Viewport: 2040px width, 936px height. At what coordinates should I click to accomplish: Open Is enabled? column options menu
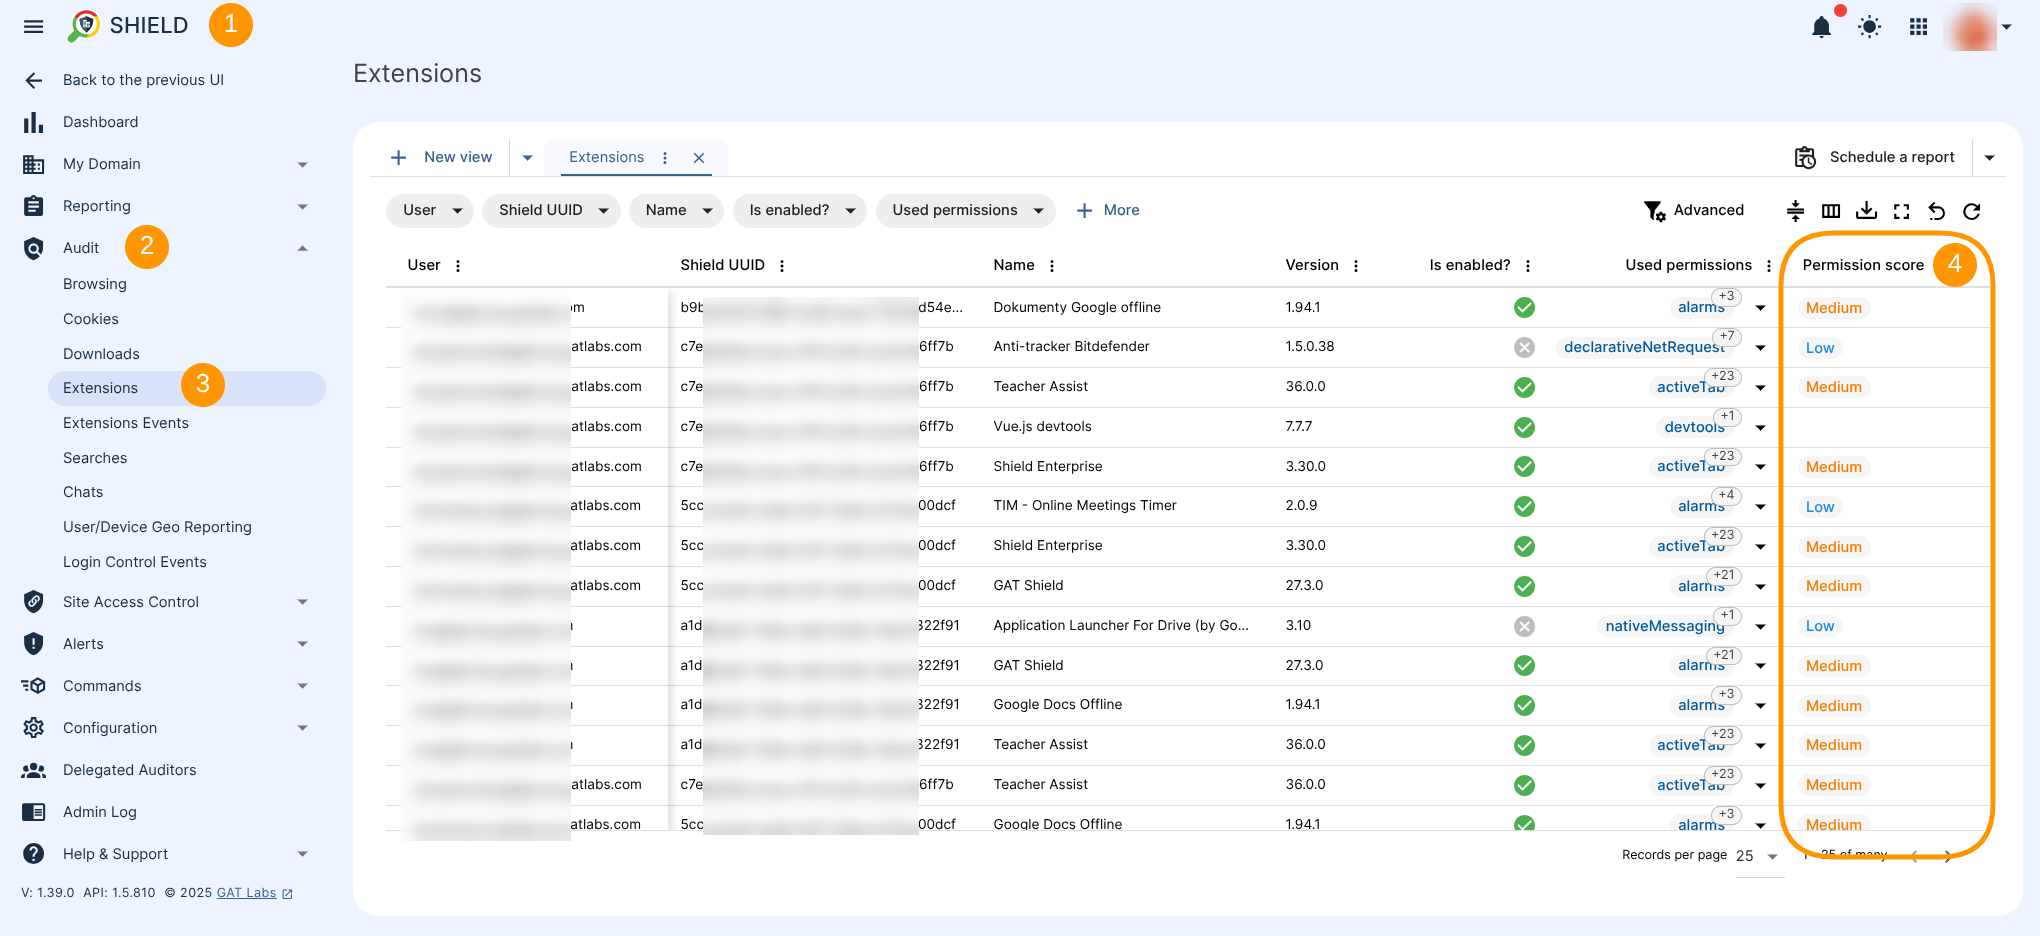[1528, 266]
